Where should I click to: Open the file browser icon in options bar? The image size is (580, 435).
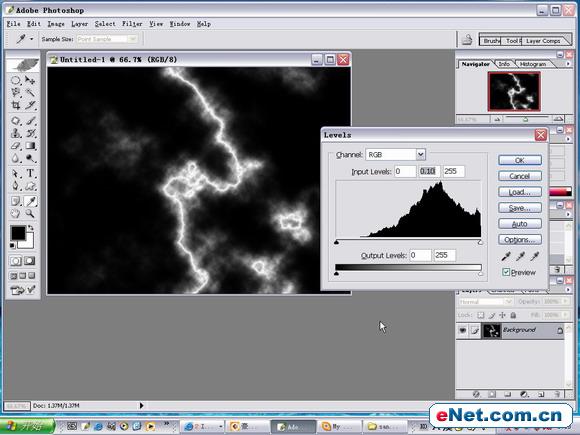[x=467, y=40]
